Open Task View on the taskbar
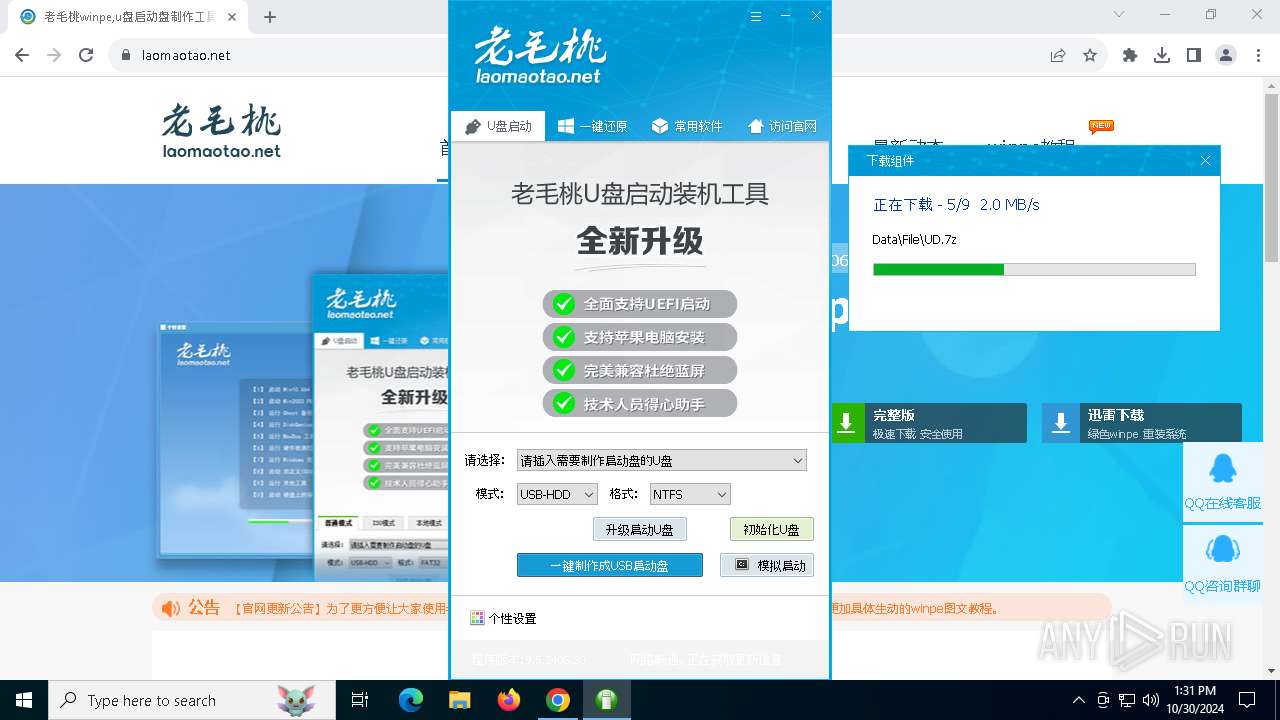1280x720 pixels. click(360, 700)
